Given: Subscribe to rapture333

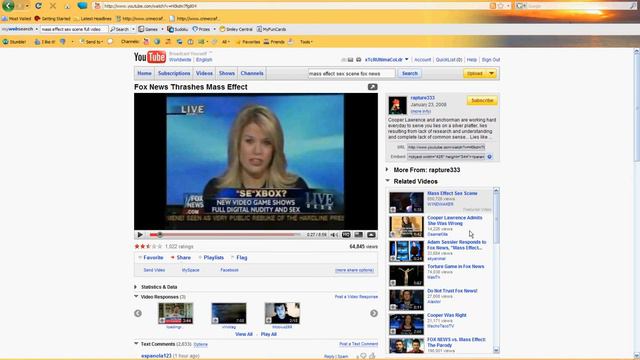Looking at the screenshot, I should tap(482, 100).
